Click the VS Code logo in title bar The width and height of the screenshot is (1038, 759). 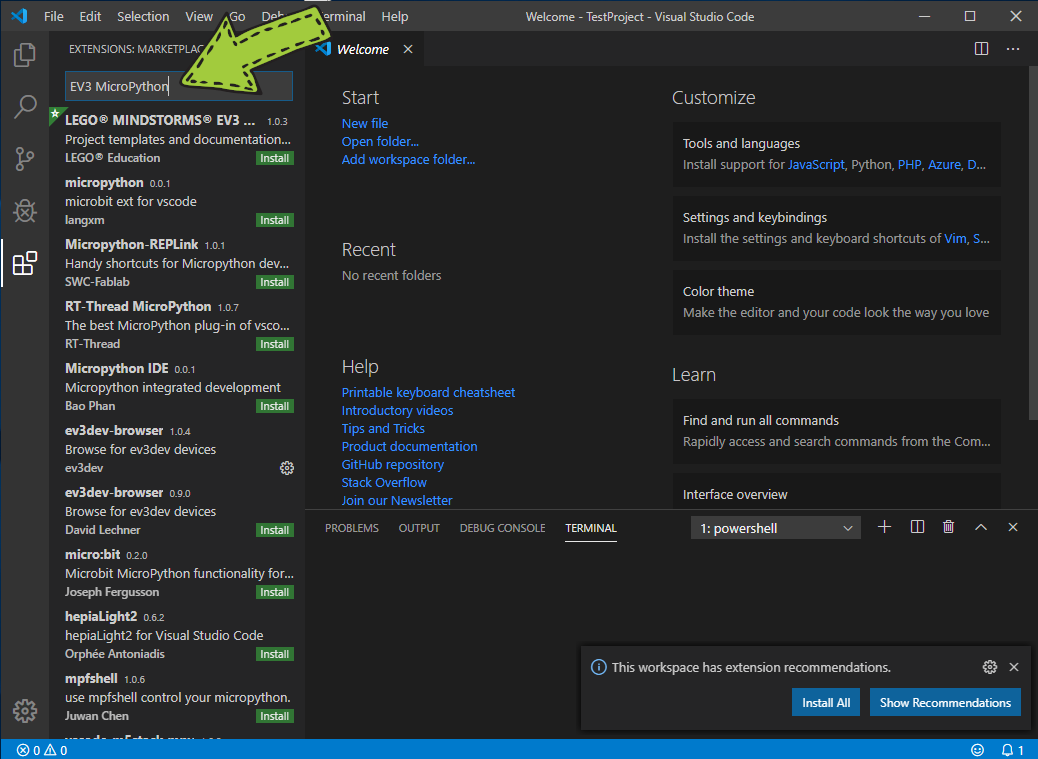point(19,16)
